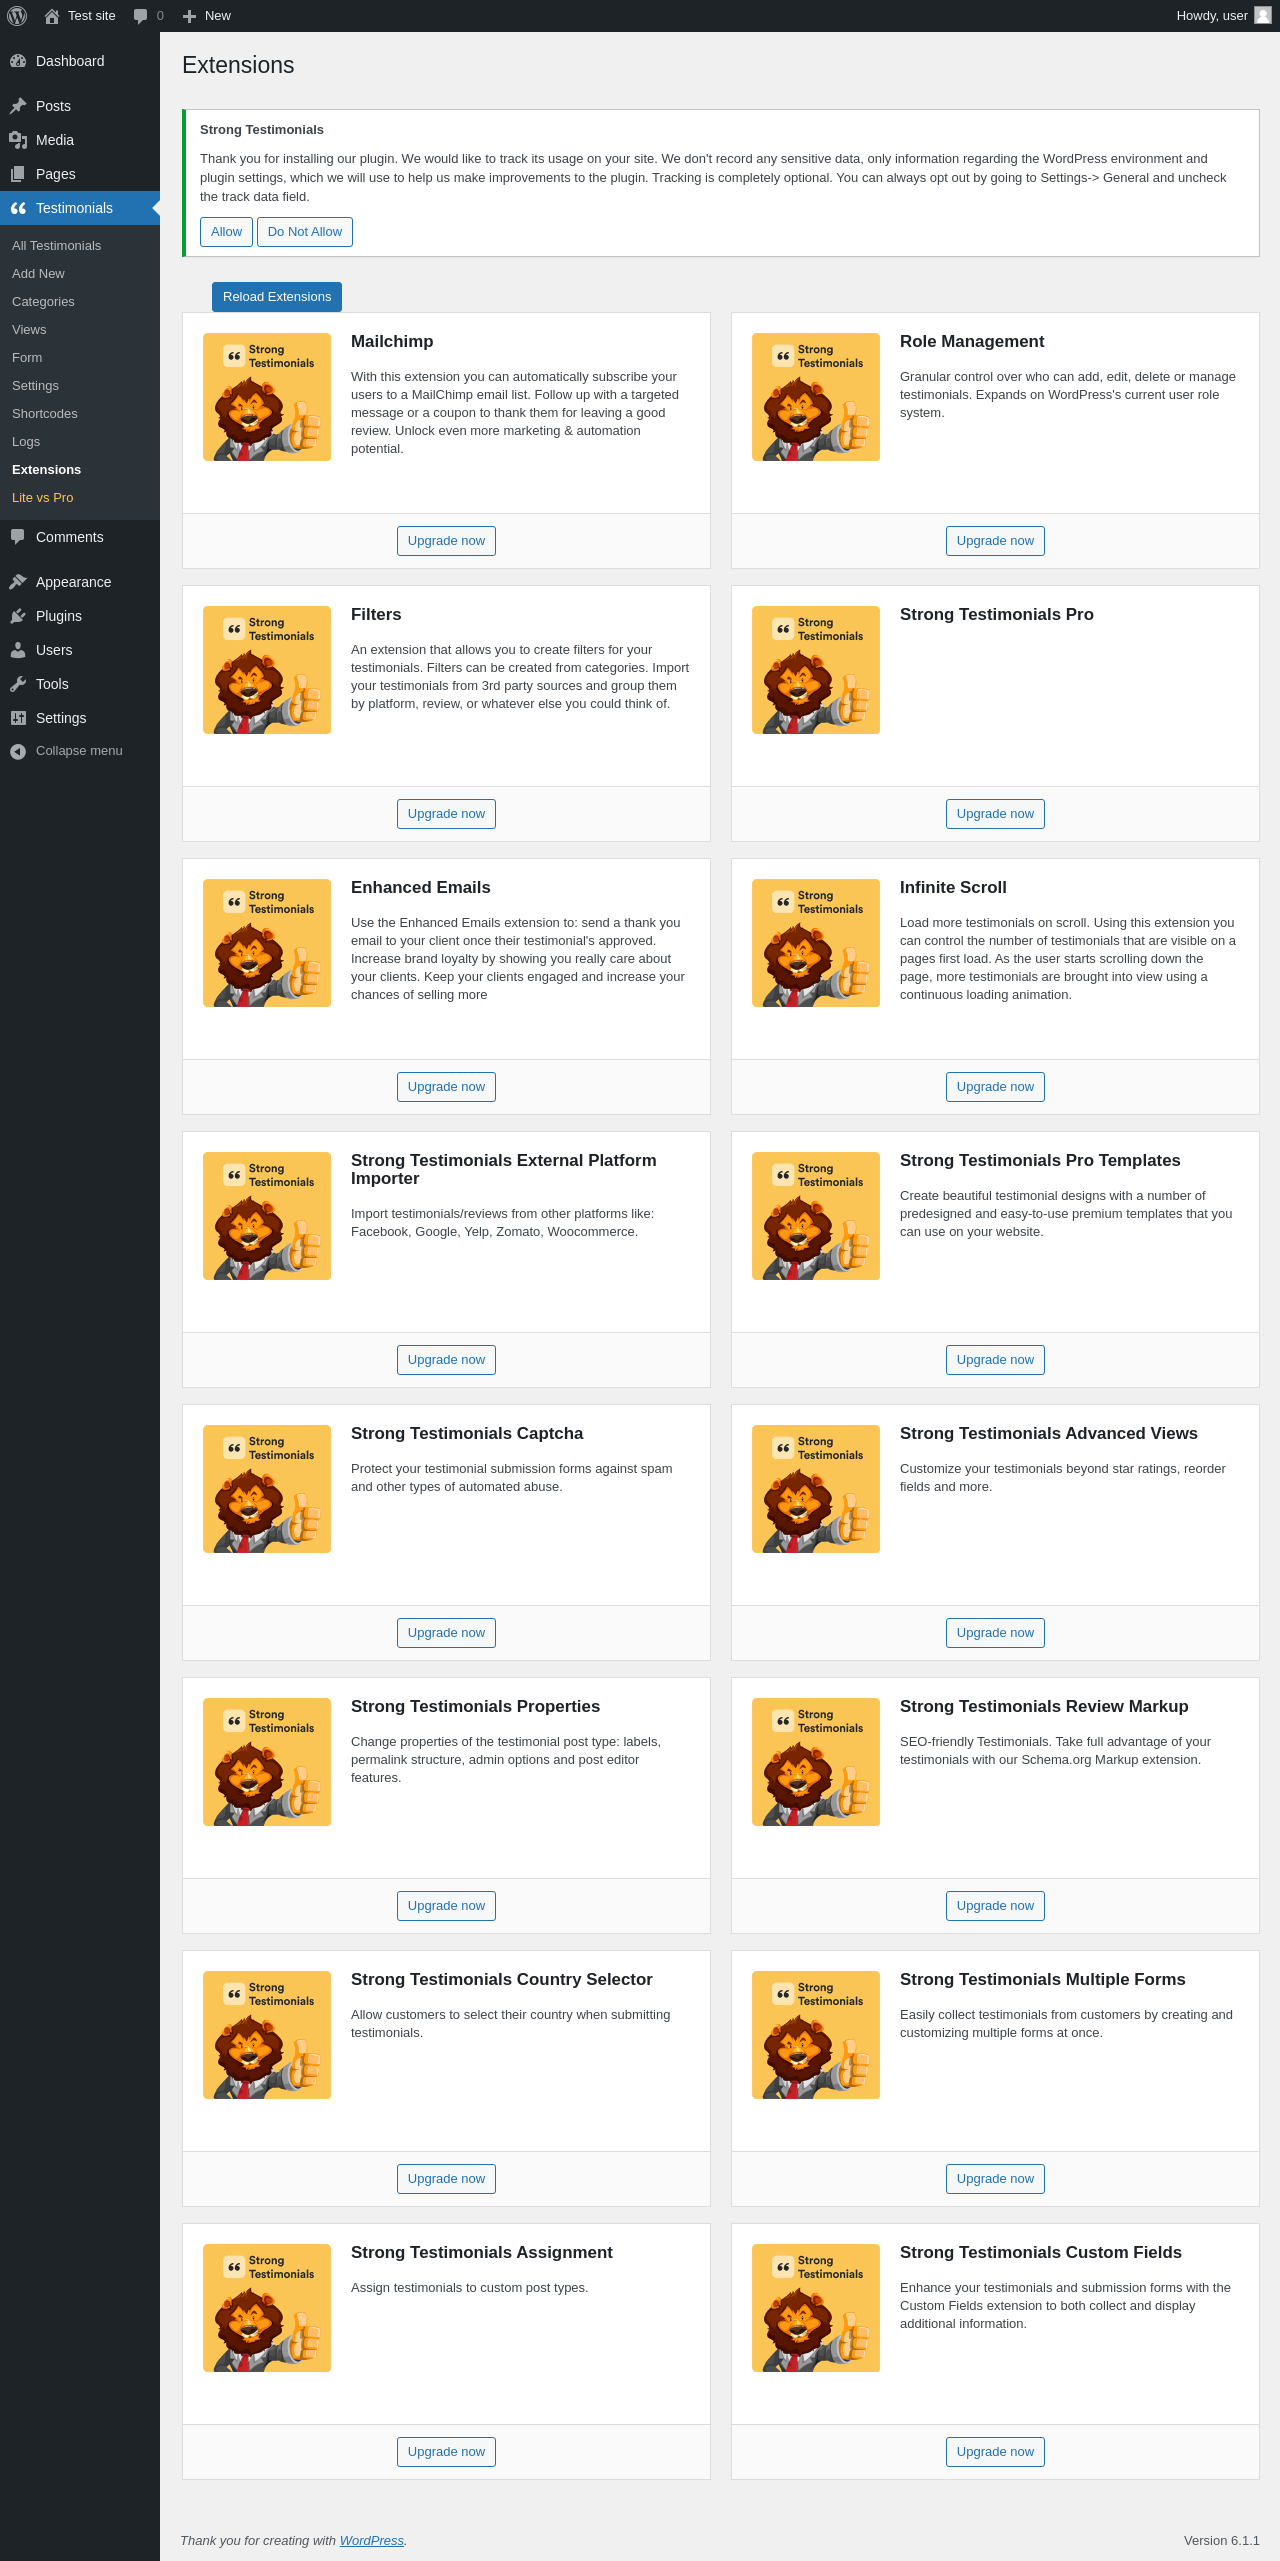Image resolution: width=1280 pixels, height=2561 pixels.
Task: Click Upgrade now under Captcha
Action: tap(446, 1633)
